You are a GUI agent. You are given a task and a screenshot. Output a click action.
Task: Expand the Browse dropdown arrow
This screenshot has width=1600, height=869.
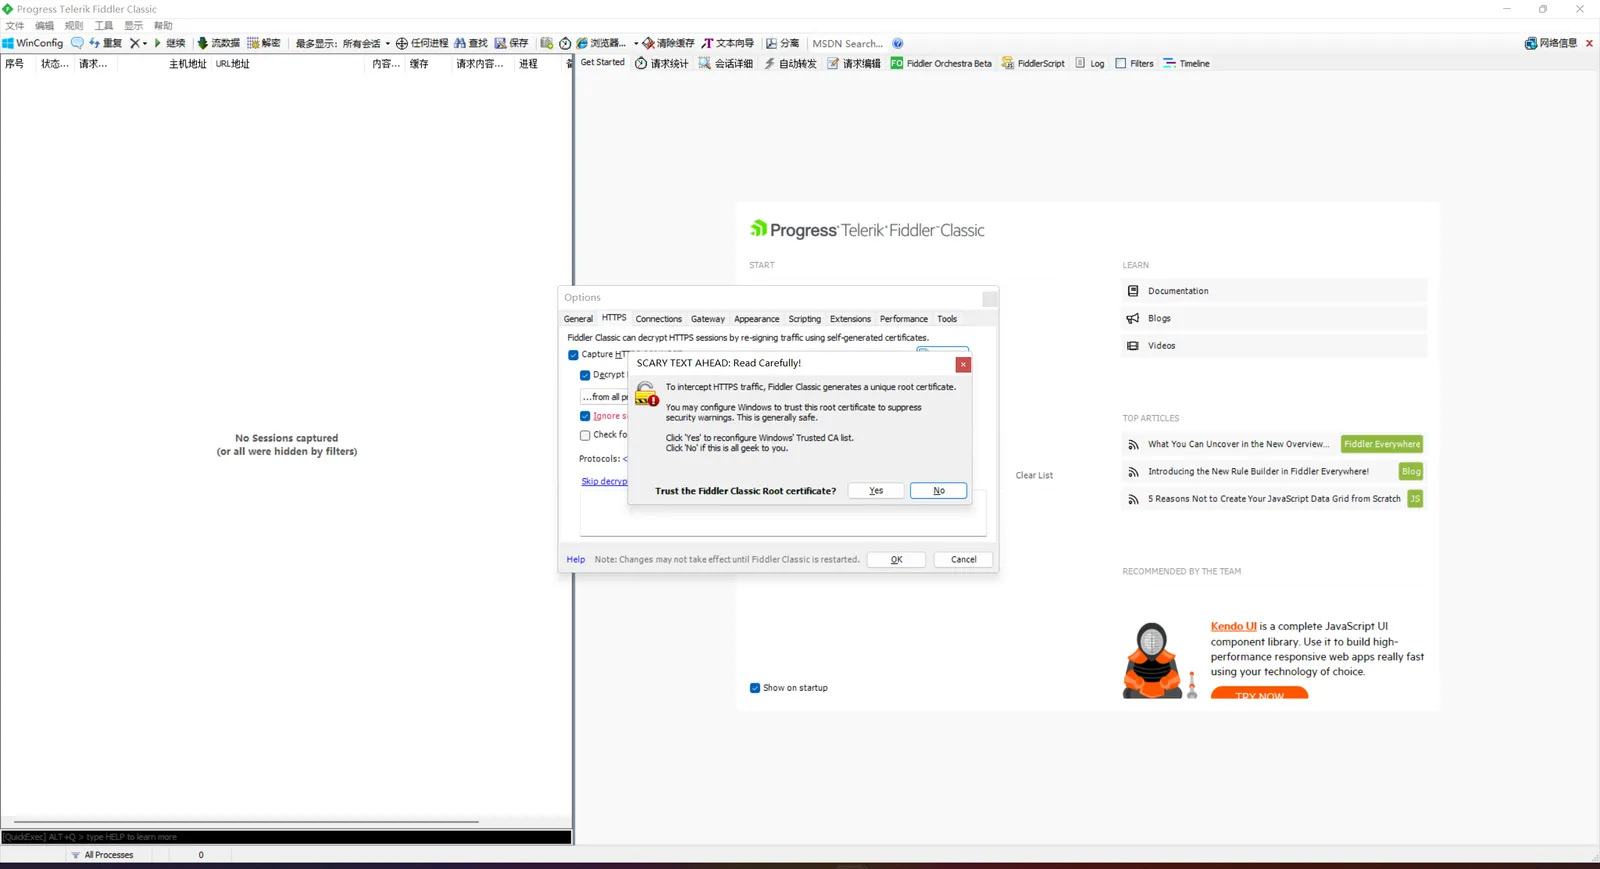(x=636, y=43)
